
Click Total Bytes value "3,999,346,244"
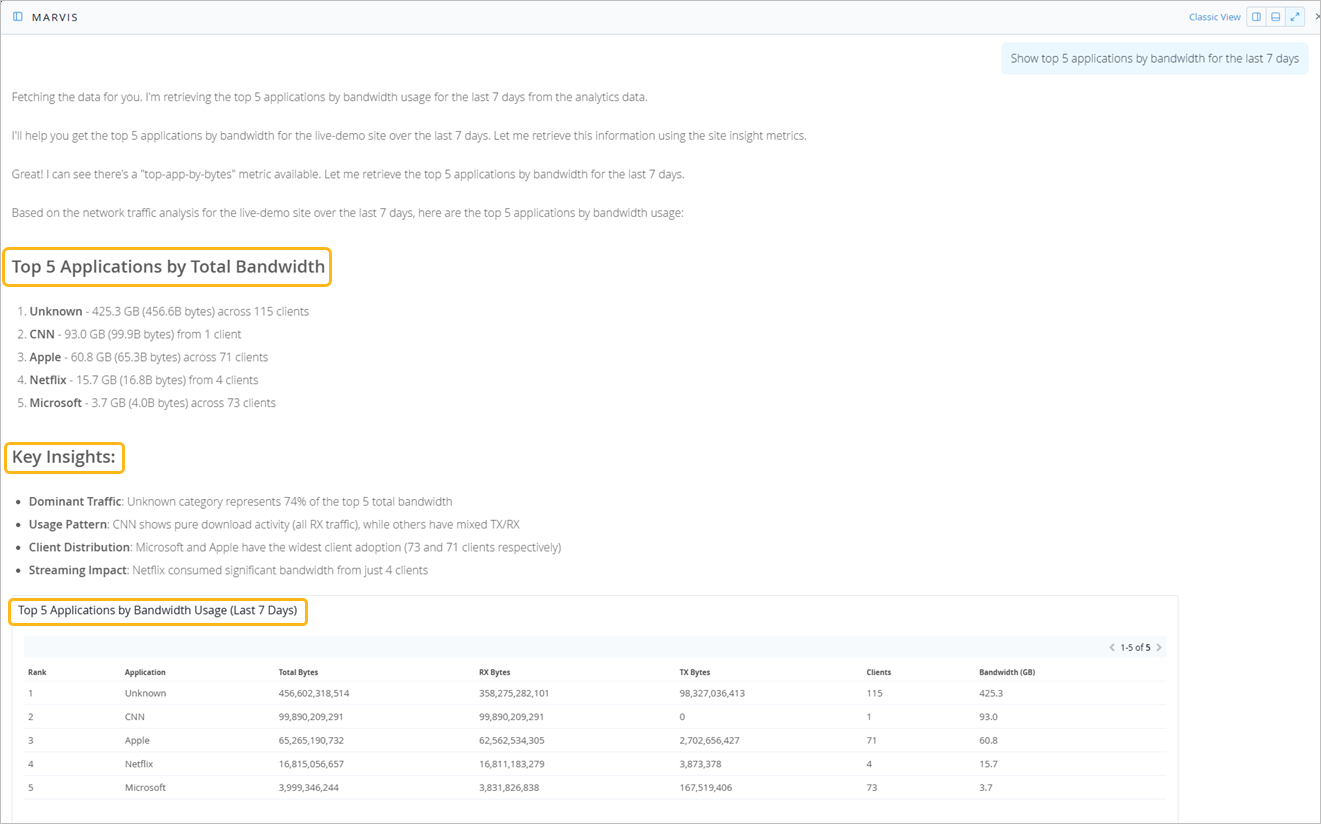point(308,788)
